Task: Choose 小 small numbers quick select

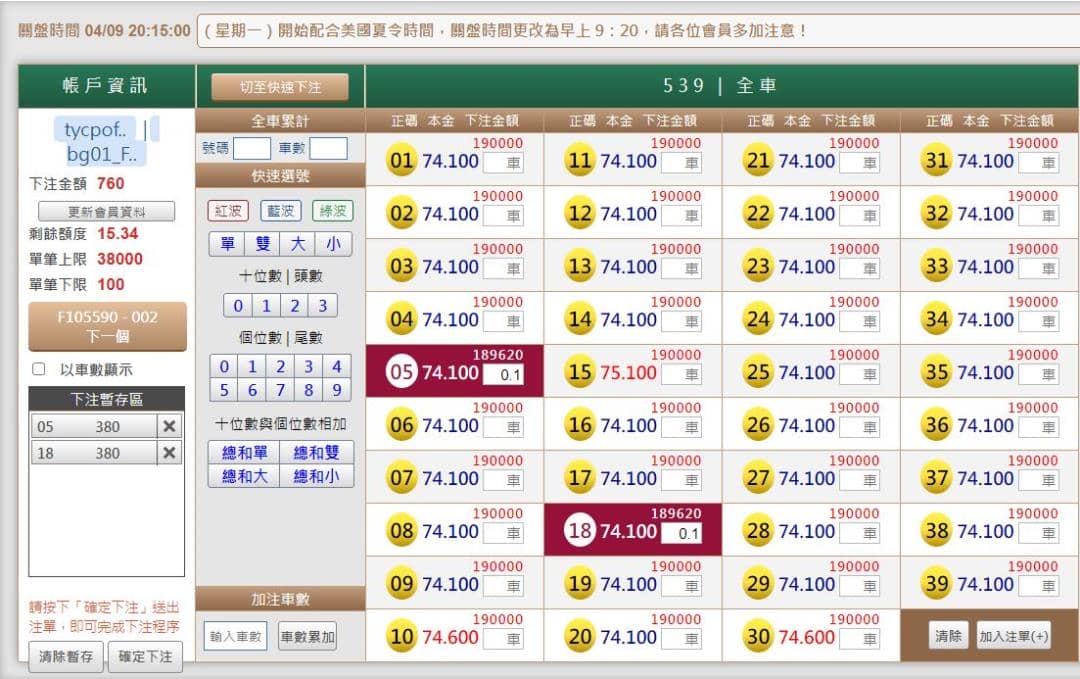Action: click(333, 244)
